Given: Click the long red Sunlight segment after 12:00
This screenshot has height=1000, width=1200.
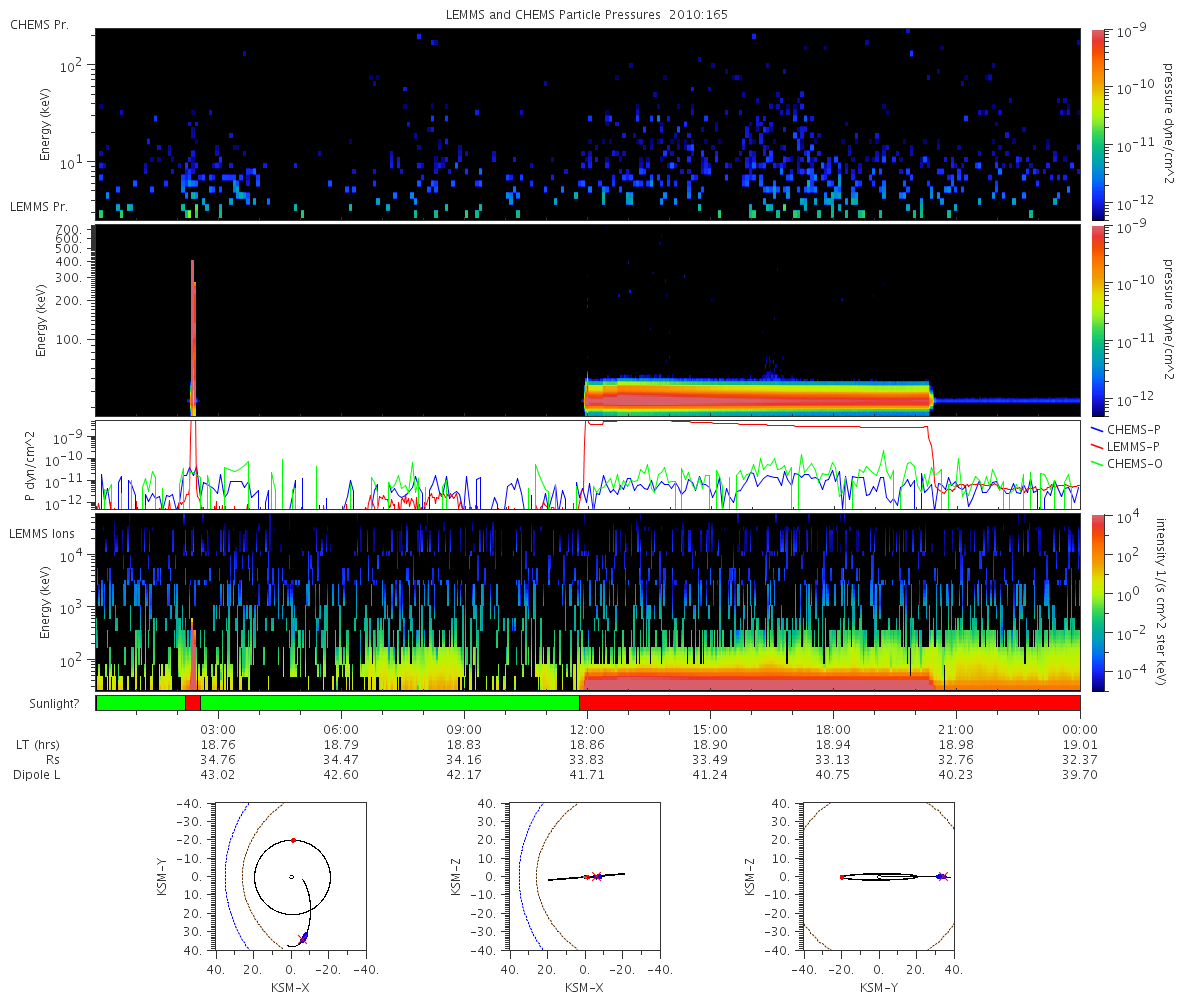Looking at the screenshot, I should pyautogui.click(x=830, y=703).
